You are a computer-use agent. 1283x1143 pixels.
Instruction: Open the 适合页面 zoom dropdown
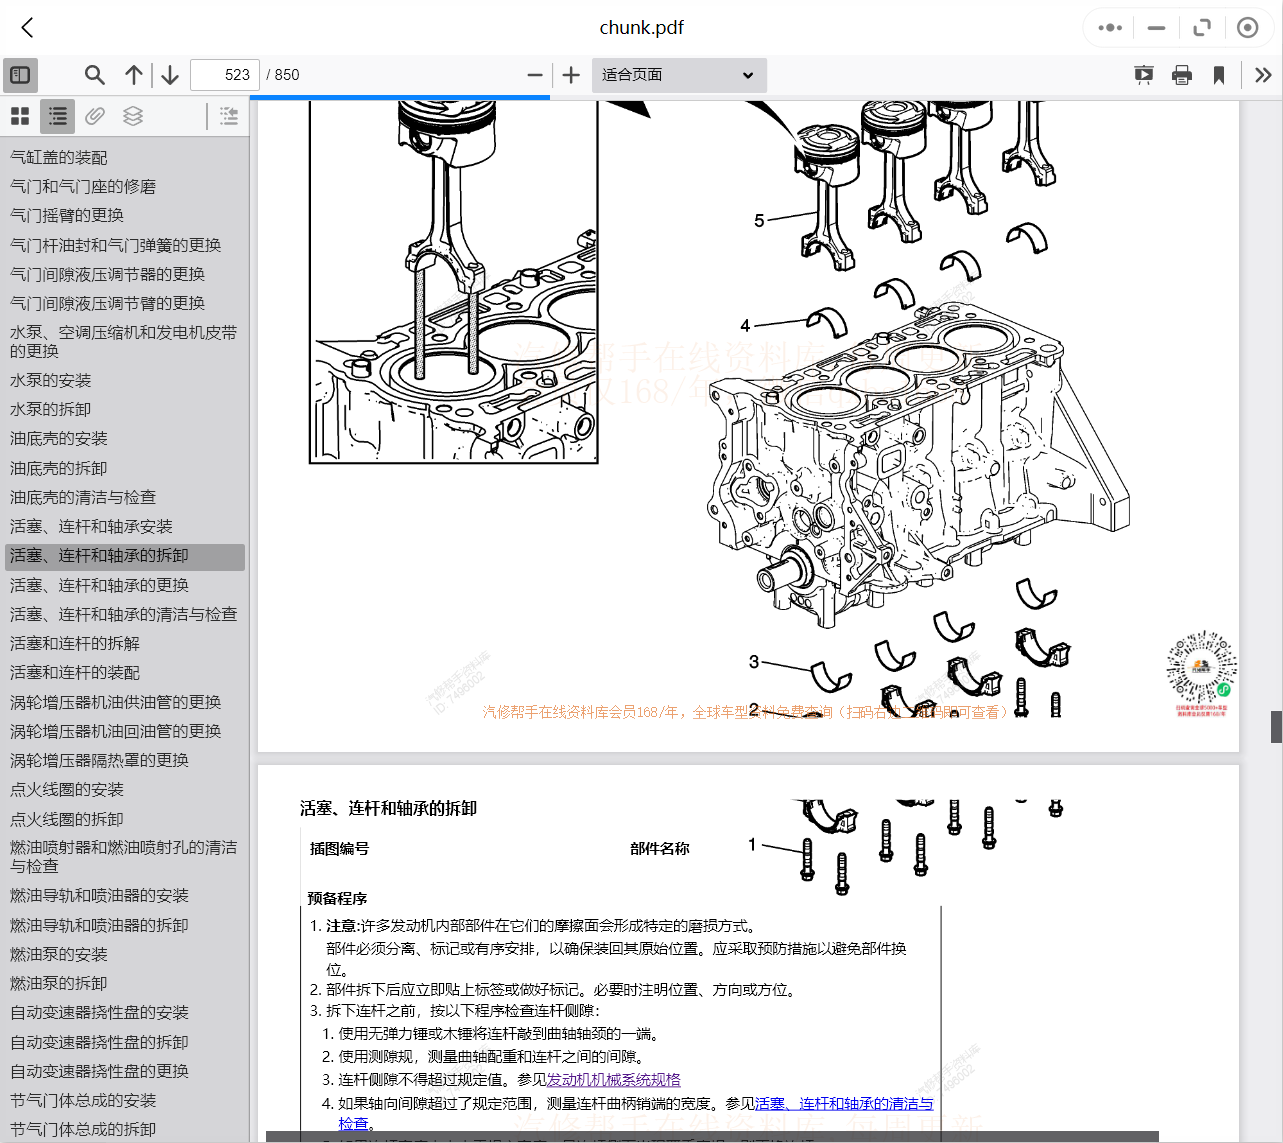click(x=679, y=75)
